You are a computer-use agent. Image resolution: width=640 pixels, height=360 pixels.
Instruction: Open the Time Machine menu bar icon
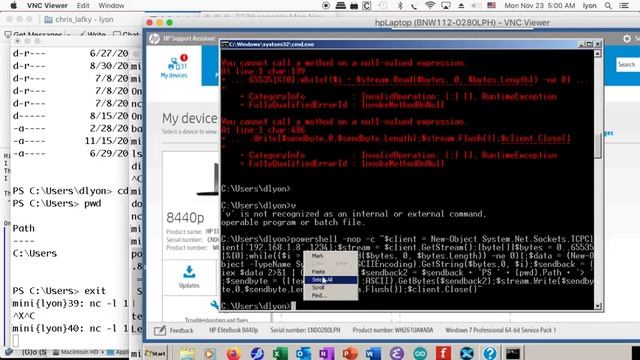pos(383,6)
